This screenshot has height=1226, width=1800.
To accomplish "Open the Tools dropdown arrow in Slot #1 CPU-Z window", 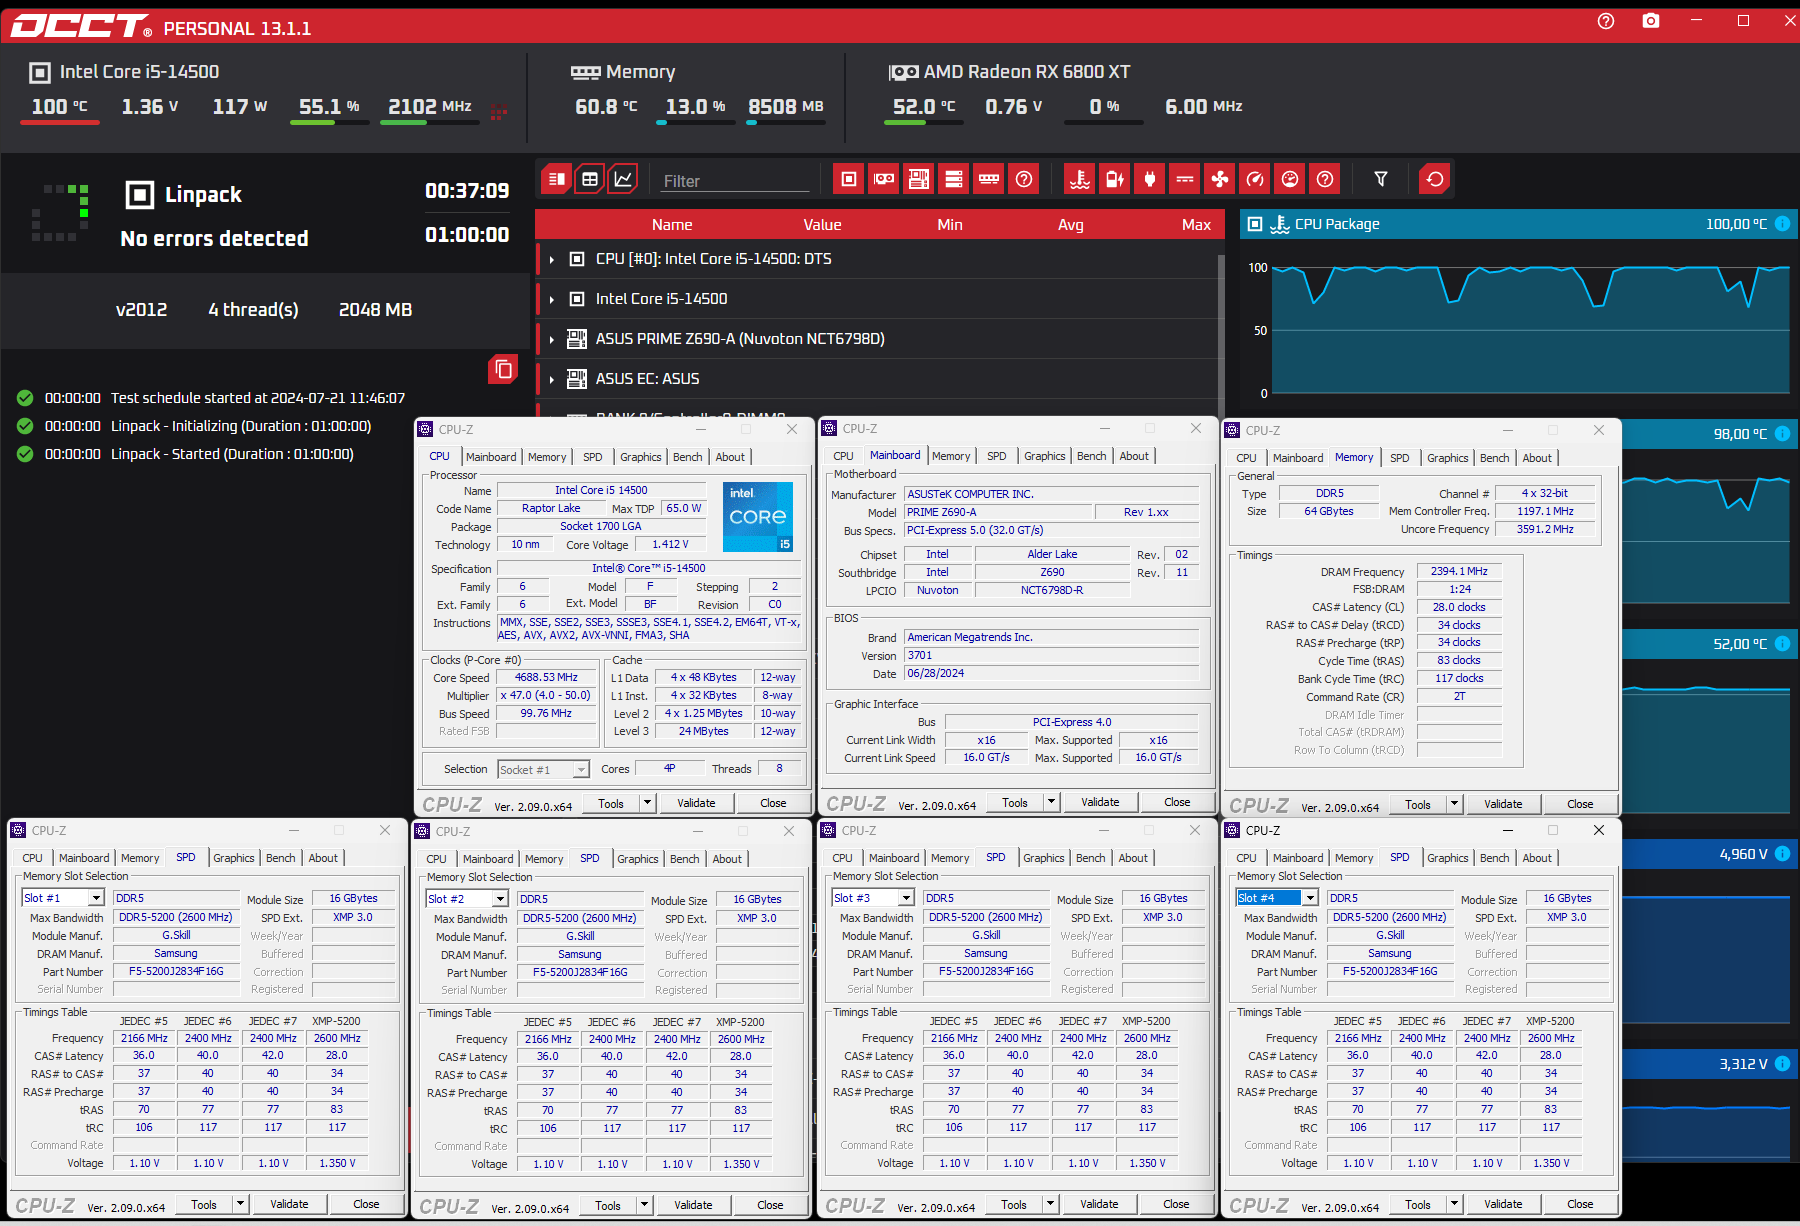I will (x=240, y=1204).
